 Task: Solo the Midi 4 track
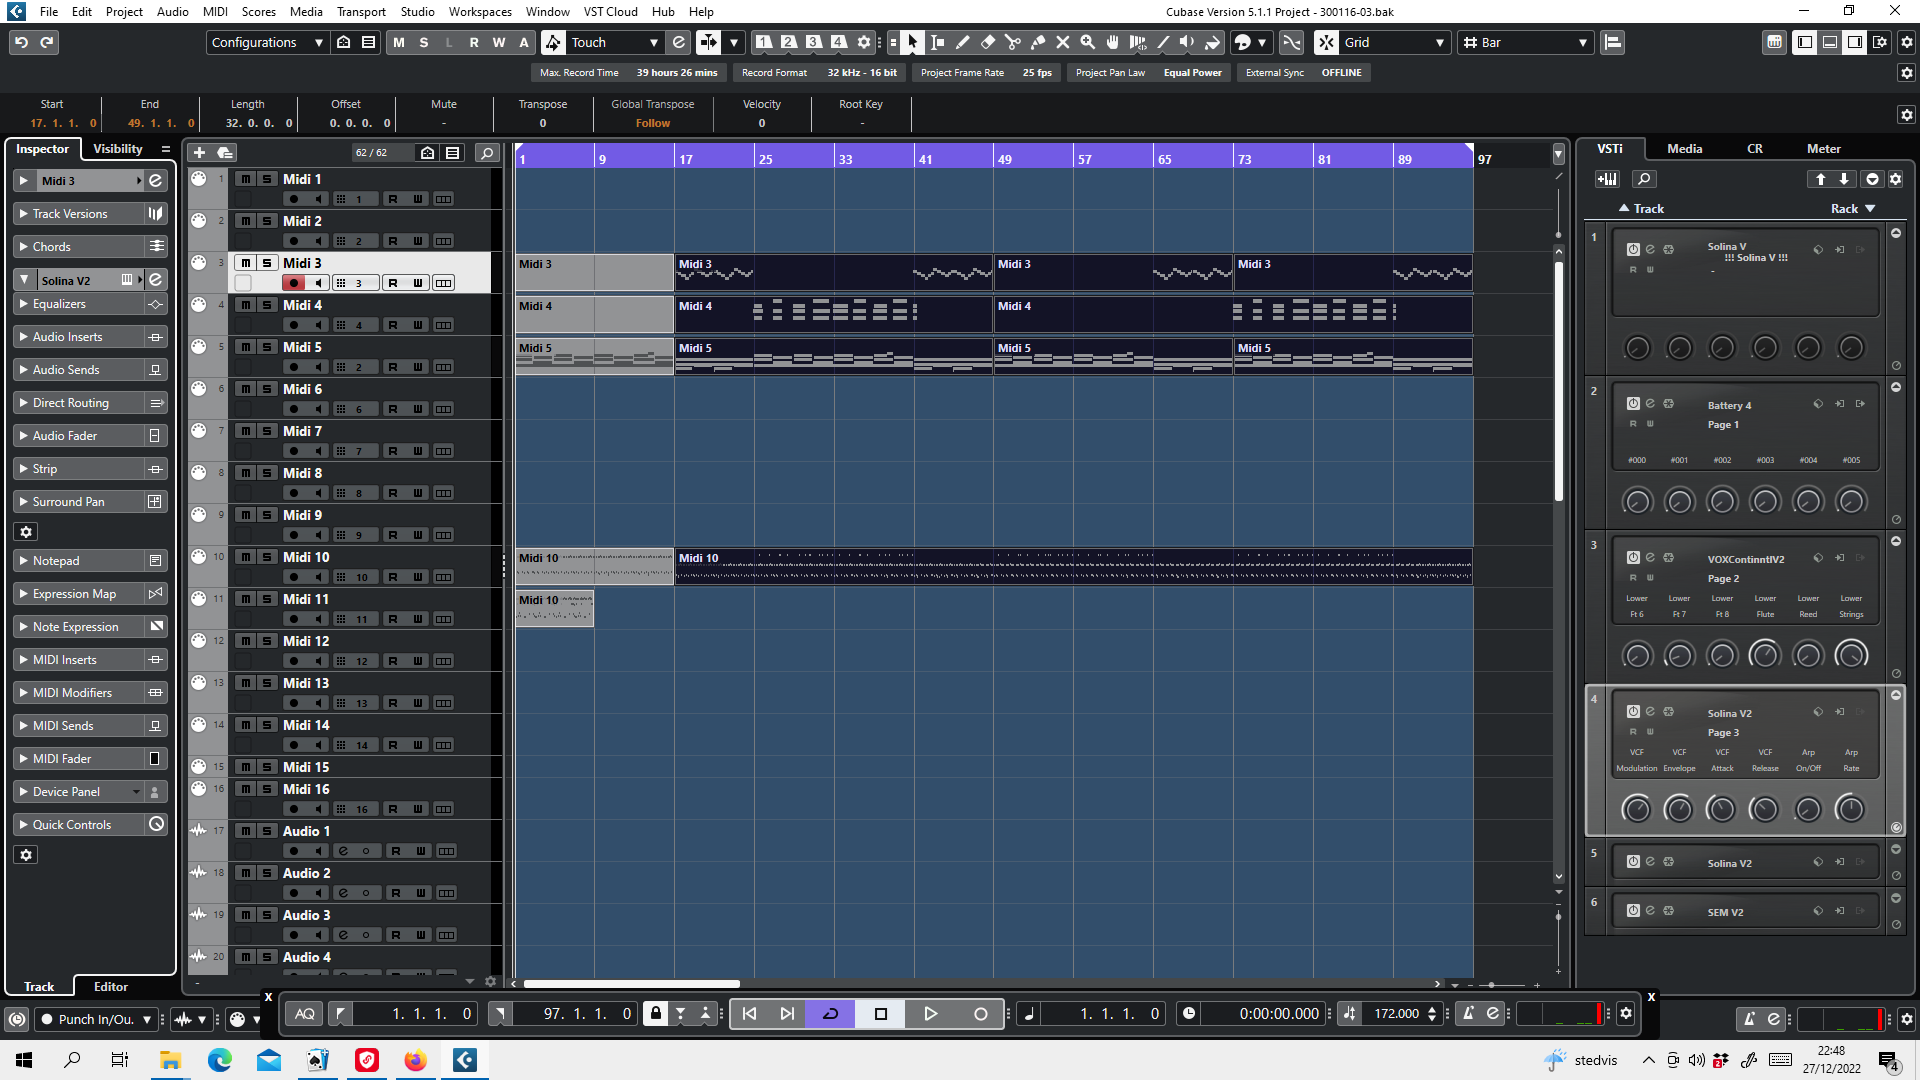click(267, 304)
